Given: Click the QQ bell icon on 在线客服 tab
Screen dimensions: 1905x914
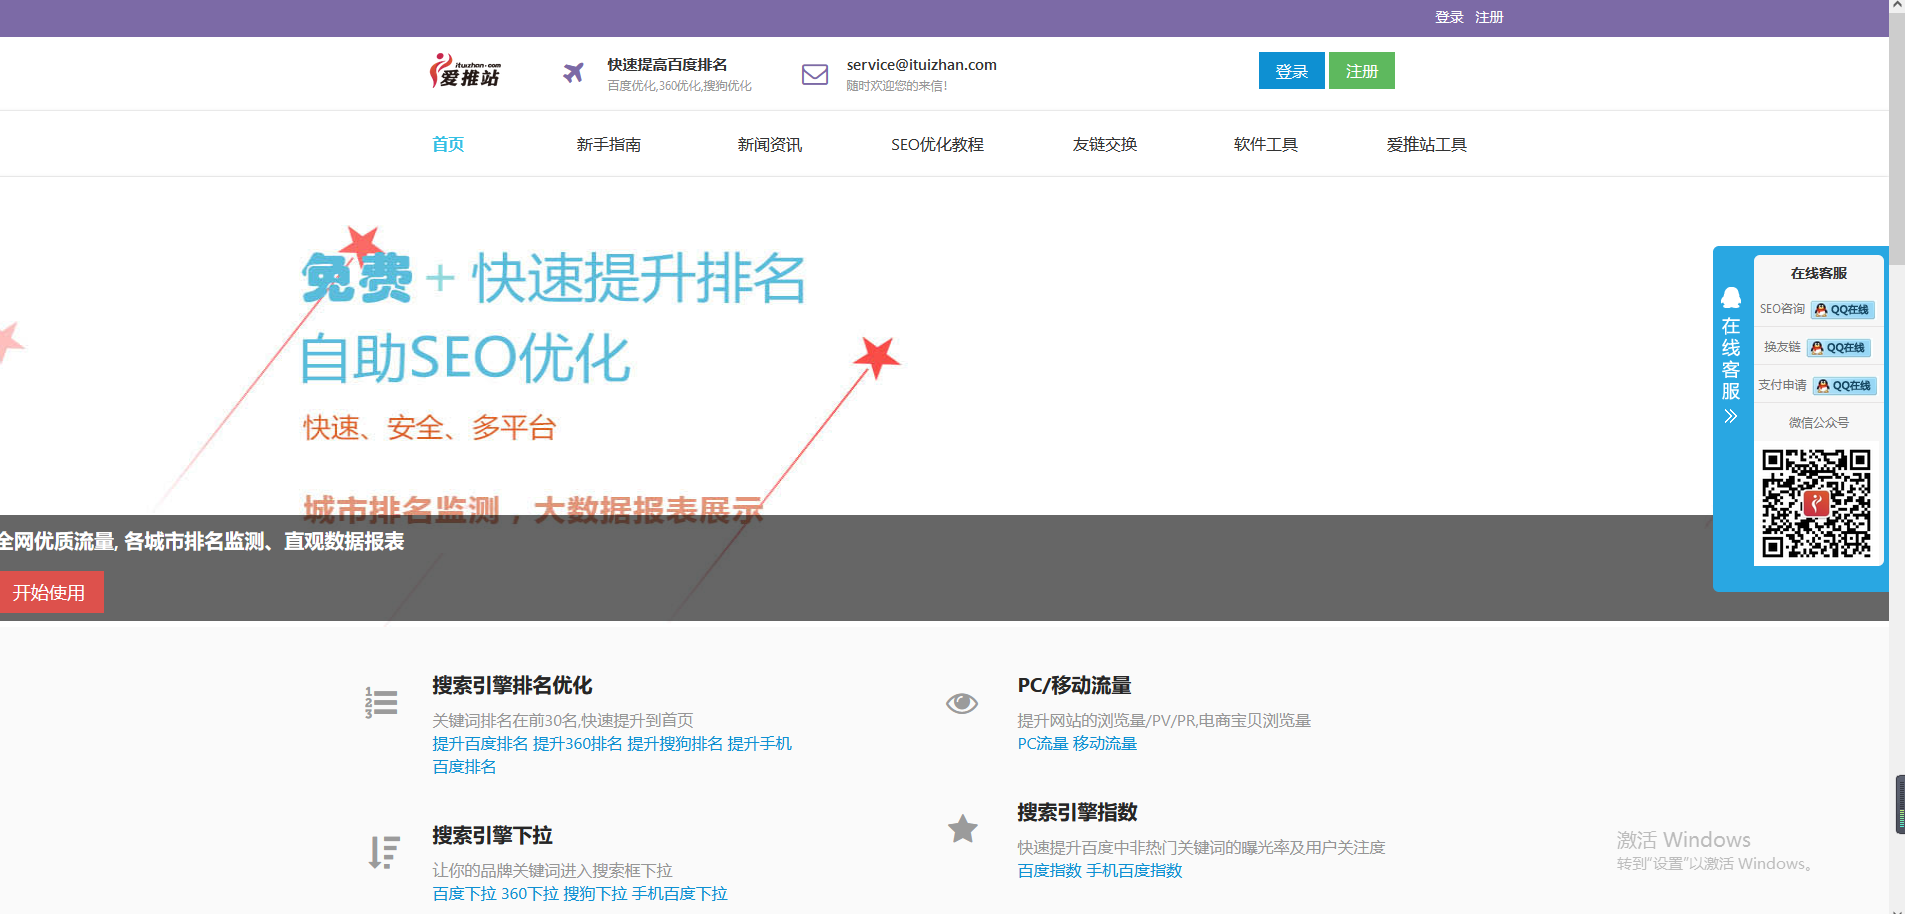Looking at the screenshot, I should pos(1731,298).
